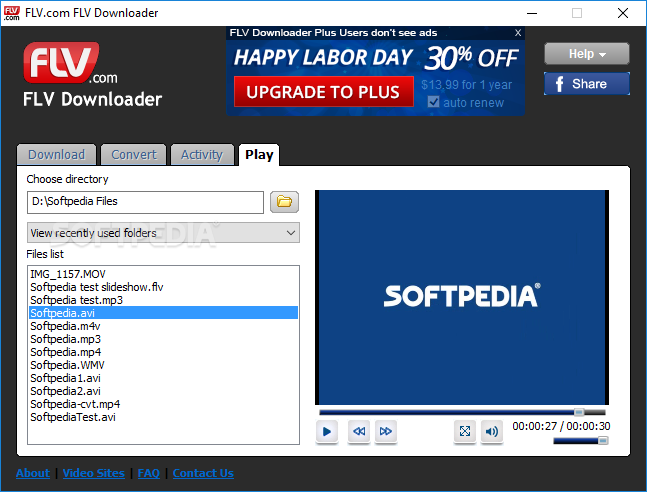Image resolution: width=647 pixels, height=492 pixels.
Task: Open the About link
Action: [33, 473]
